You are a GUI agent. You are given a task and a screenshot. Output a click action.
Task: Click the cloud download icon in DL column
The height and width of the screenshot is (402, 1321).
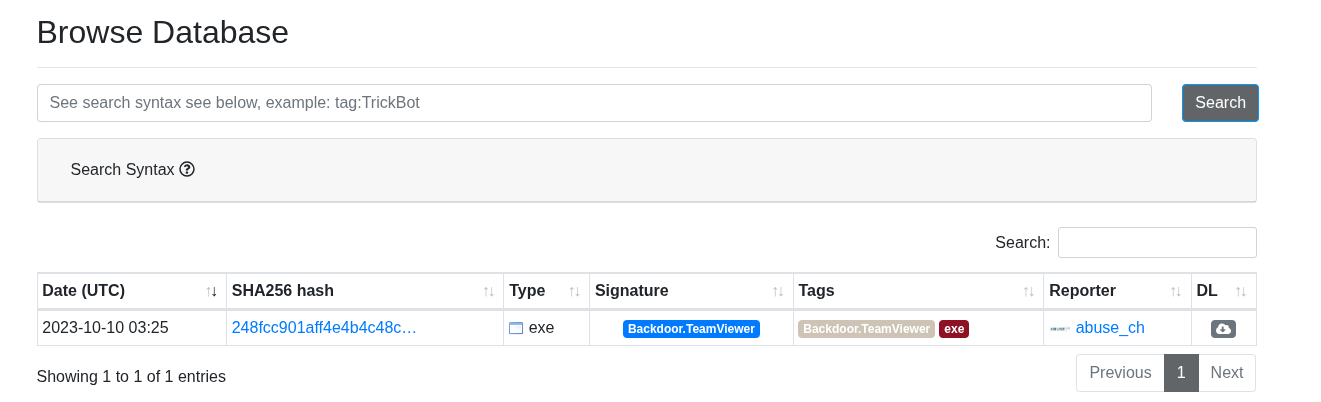[x=1223, y=328]
